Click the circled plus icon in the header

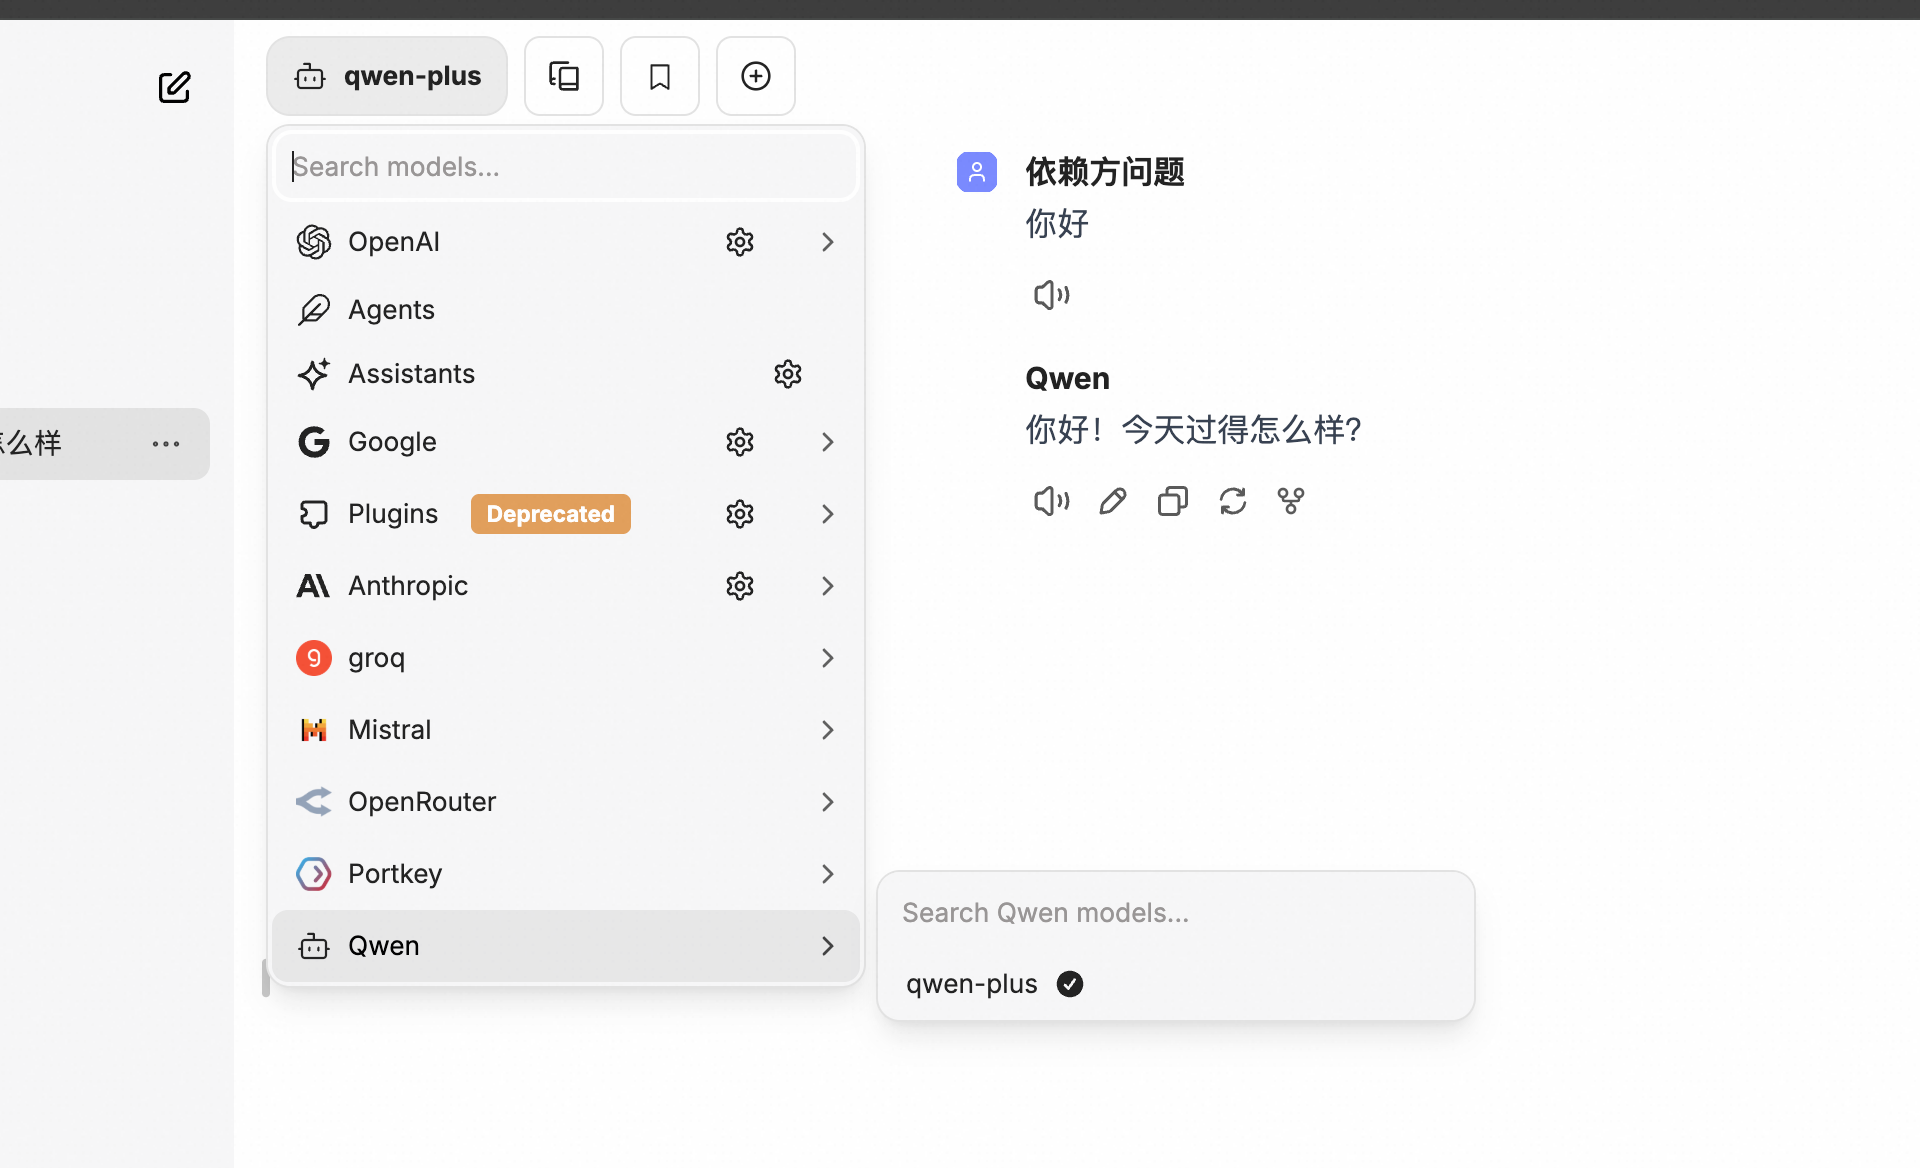tap(756, 76)
